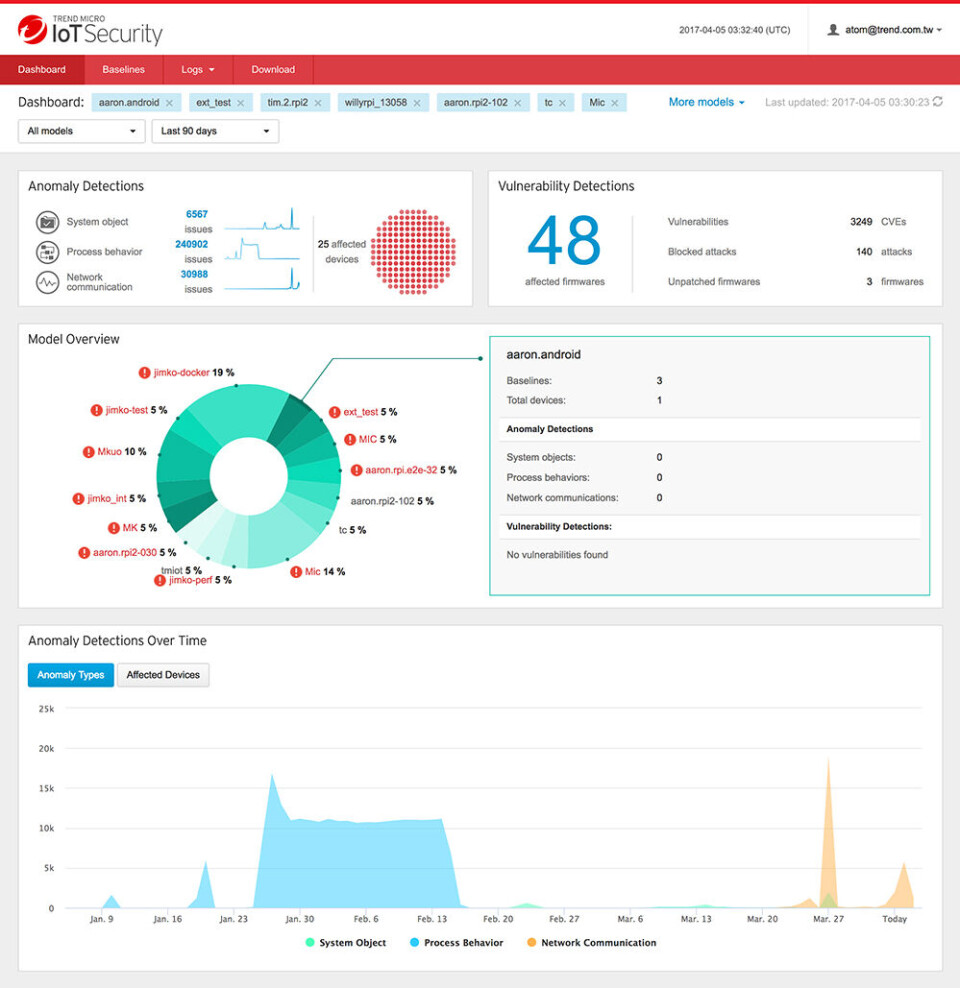
Task: Open the atom@trend.com.tw account menu
Action: [x=885, y=30]
